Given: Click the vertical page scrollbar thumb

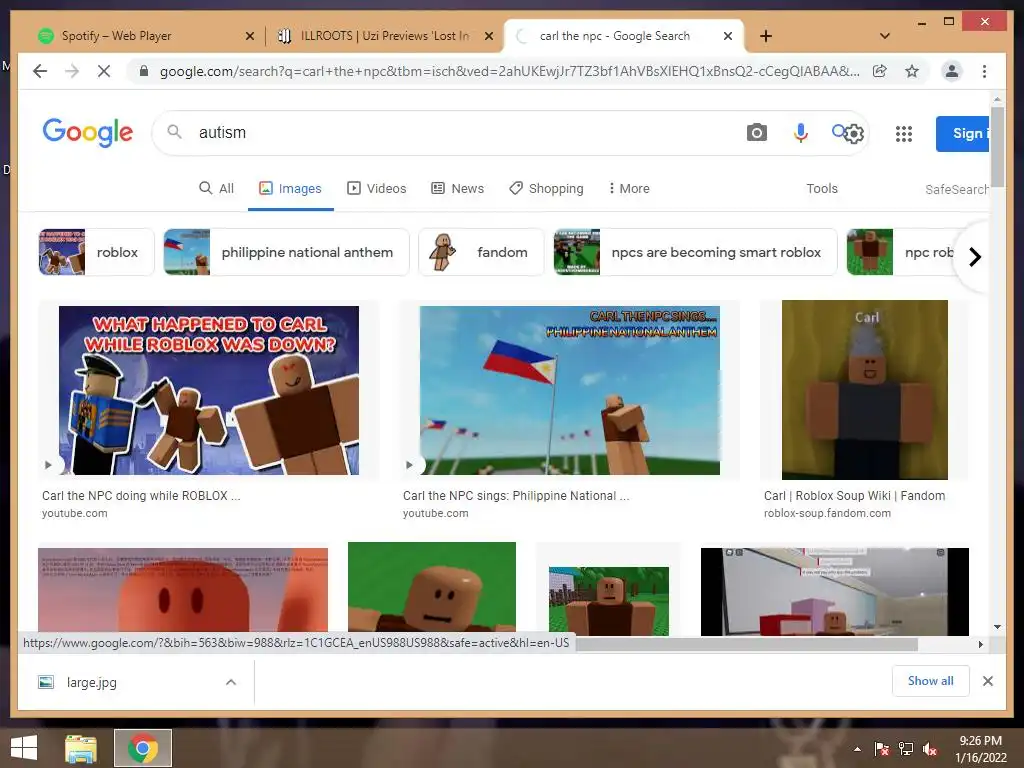Looking at the screenshot, I should (997, 147).
